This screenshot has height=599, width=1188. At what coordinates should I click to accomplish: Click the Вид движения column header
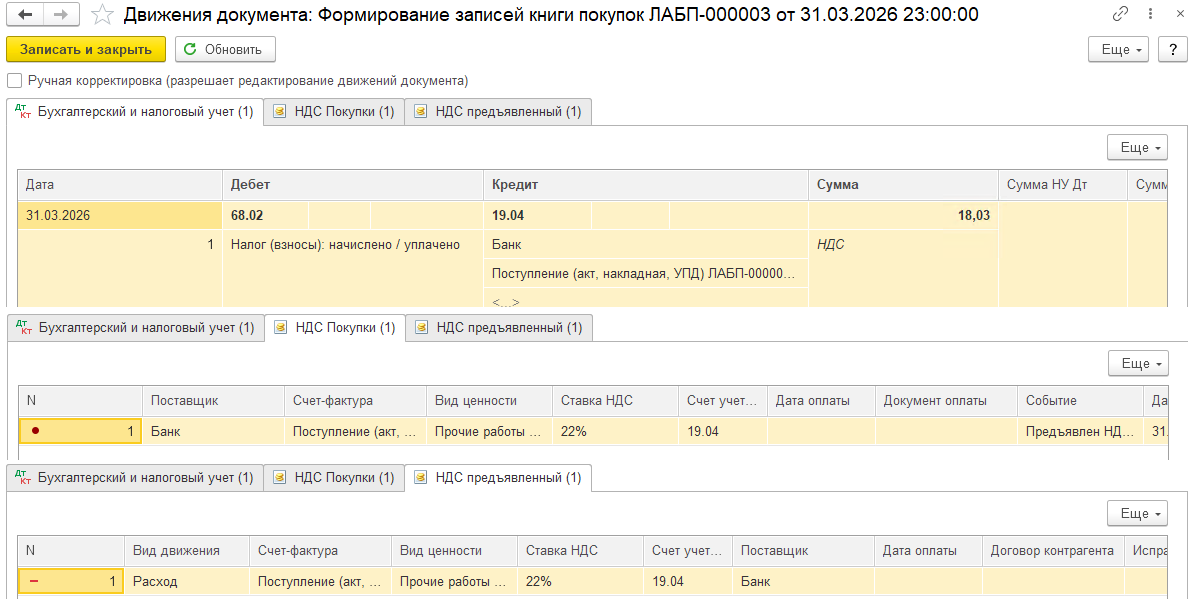[x=176, y=550]
